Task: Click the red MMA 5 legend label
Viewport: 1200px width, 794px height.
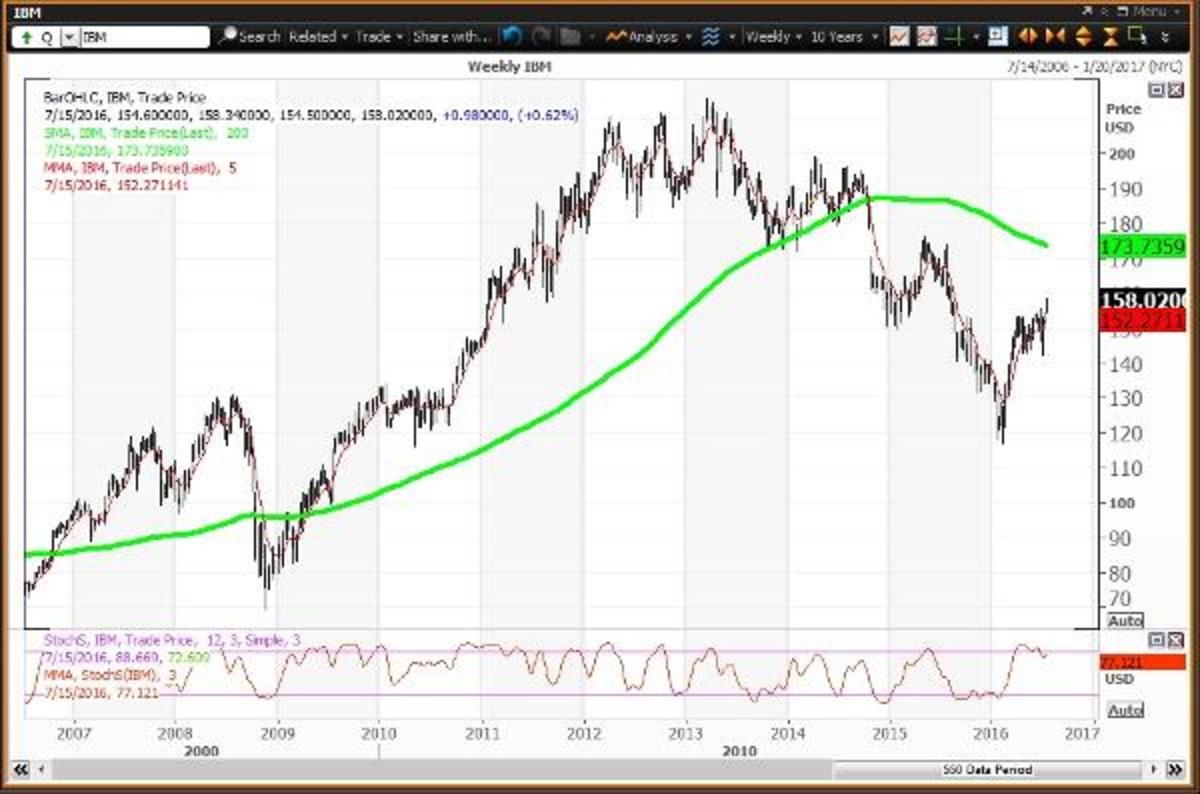Action: tap(140, 168)
